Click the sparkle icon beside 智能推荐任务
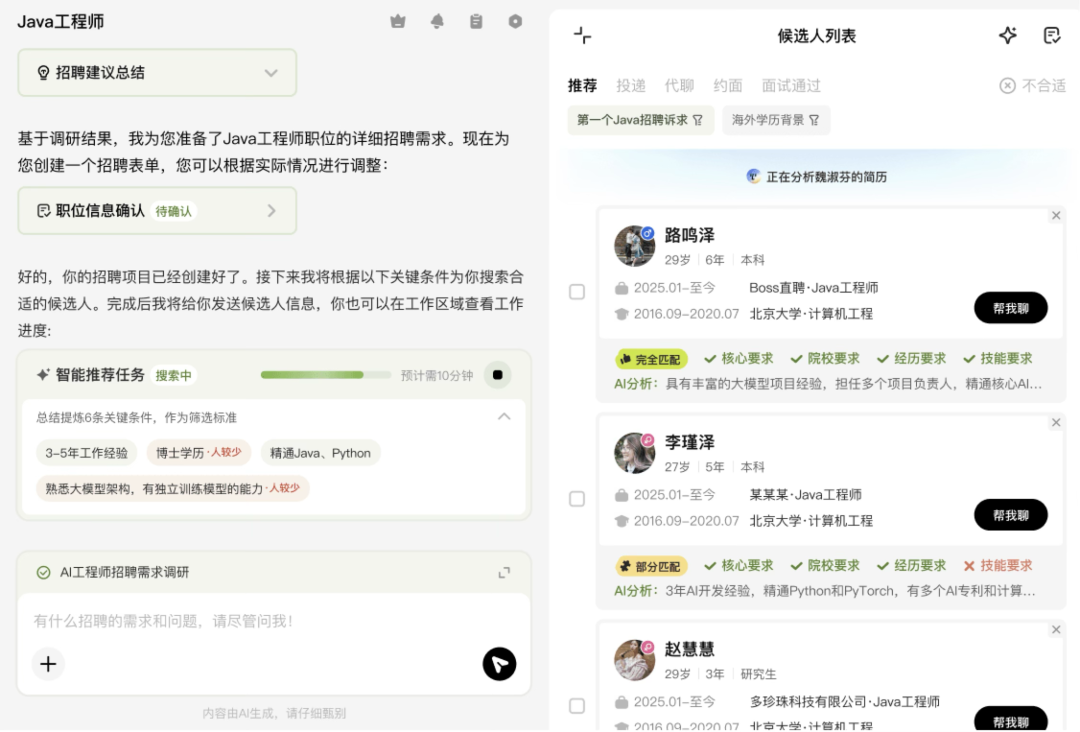The width and height of the screenshot is (1080, 732). coord(43,375)
